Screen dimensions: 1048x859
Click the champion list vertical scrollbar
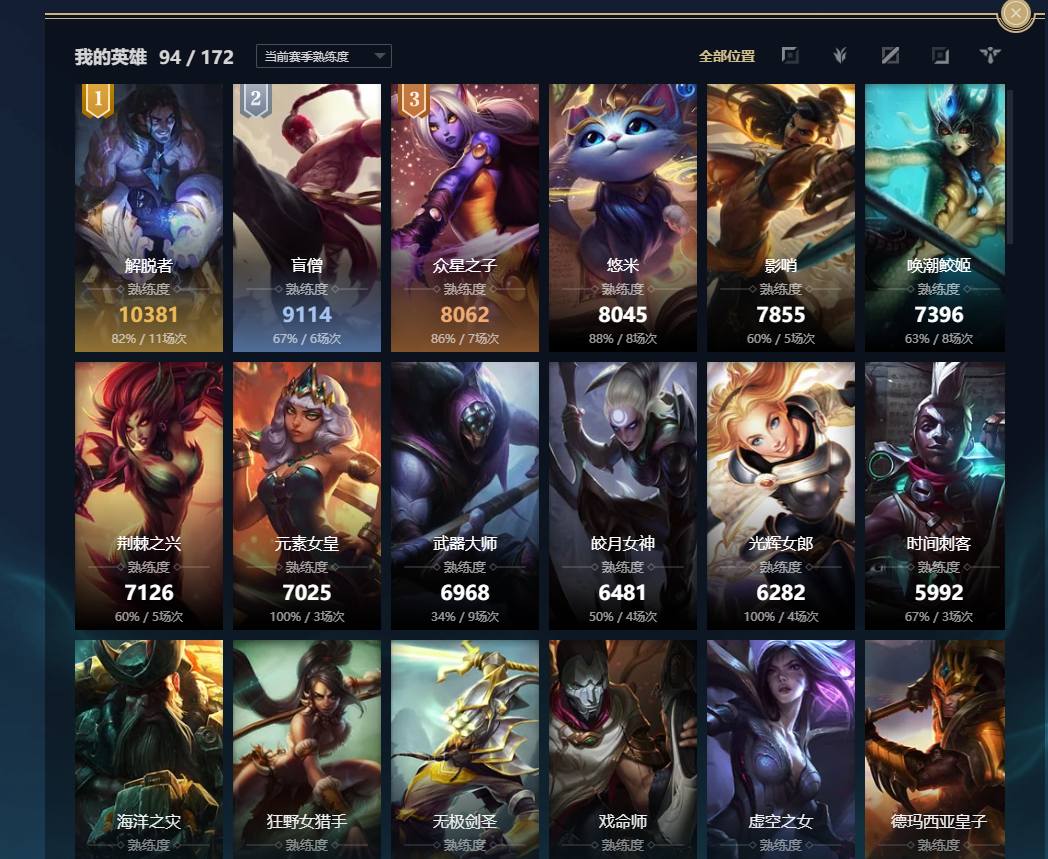1011,167
